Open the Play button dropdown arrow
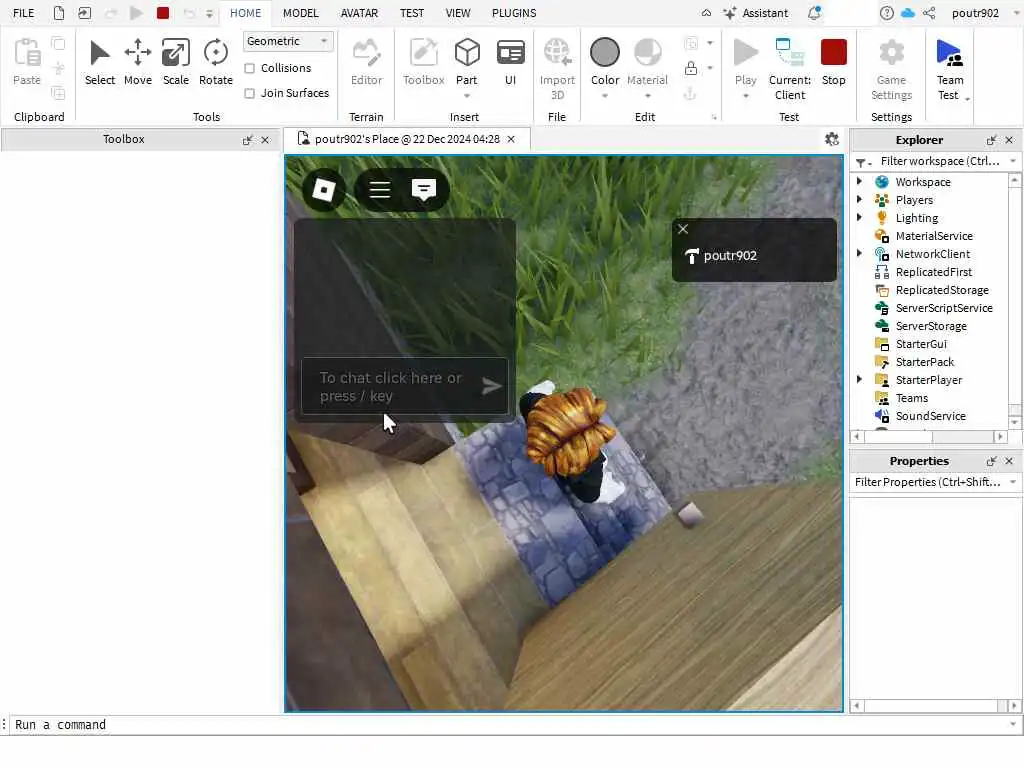The width and height of the screenshot is (1024, 768). click(x=745, y=97)
